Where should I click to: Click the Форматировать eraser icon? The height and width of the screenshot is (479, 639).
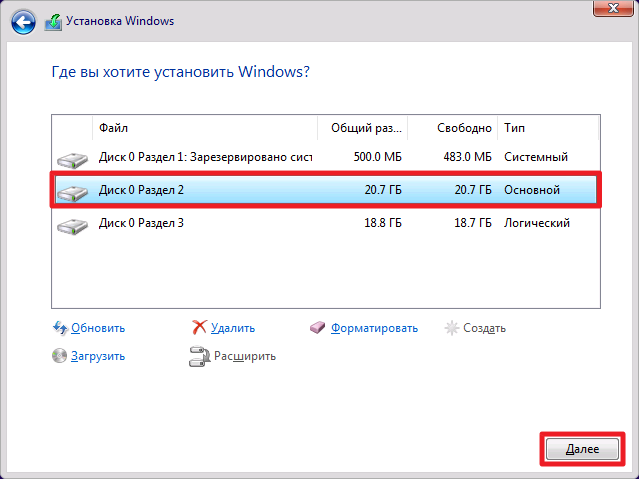click(x=319, y=327)
